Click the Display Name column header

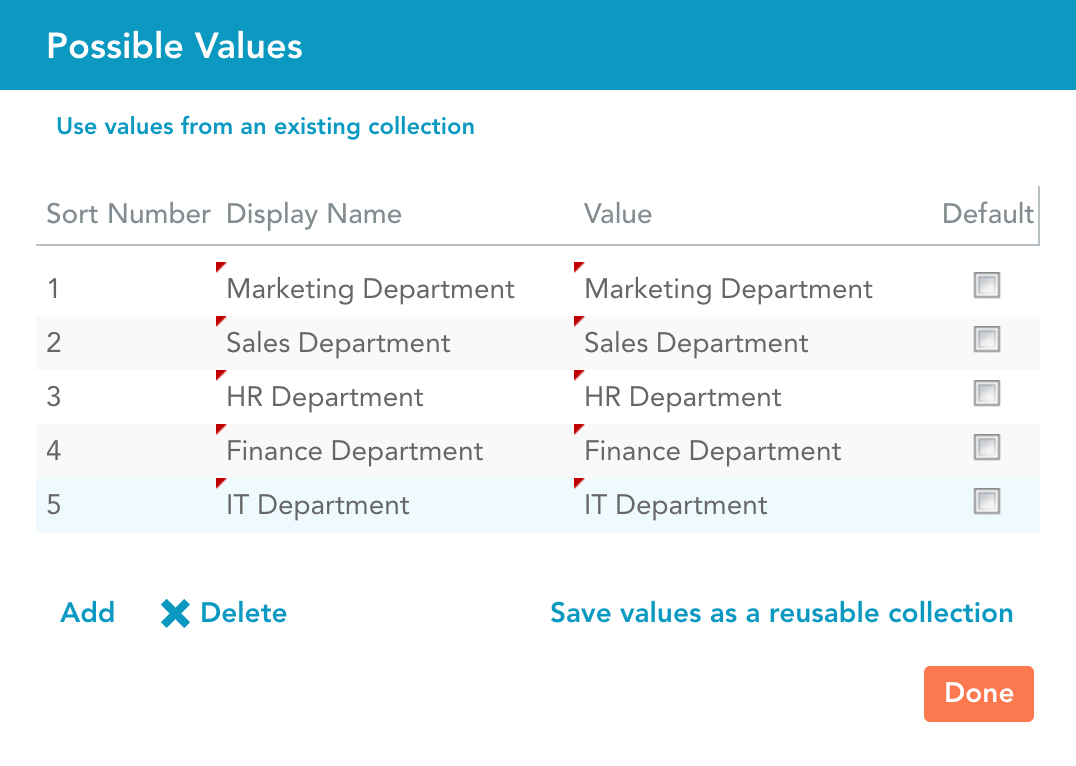(314, 214)
